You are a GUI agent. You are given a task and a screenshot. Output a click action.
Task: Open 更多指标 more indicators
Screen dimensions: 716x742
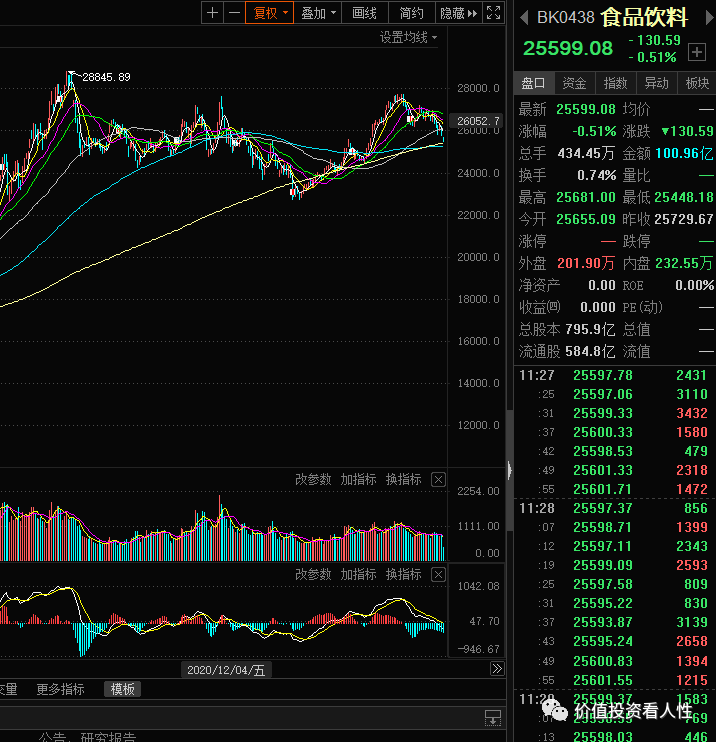(61, 689)
